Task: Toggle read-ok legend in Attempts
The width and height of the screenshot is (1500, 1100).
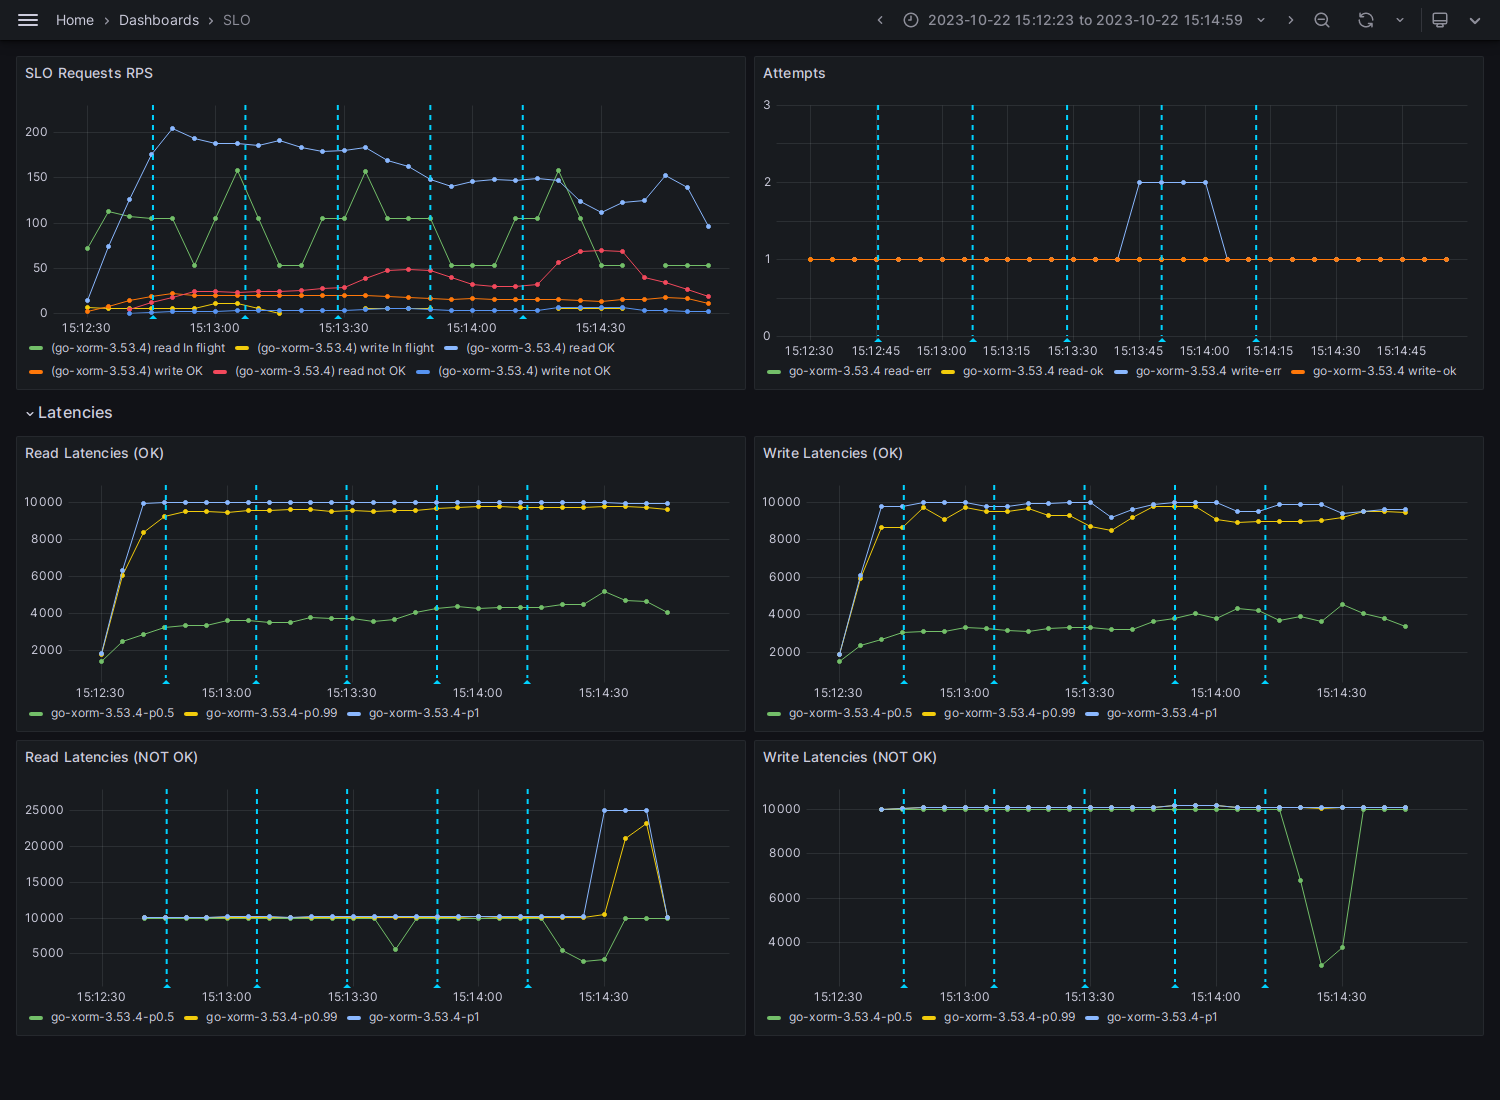Action: (x=1033, y=371)
